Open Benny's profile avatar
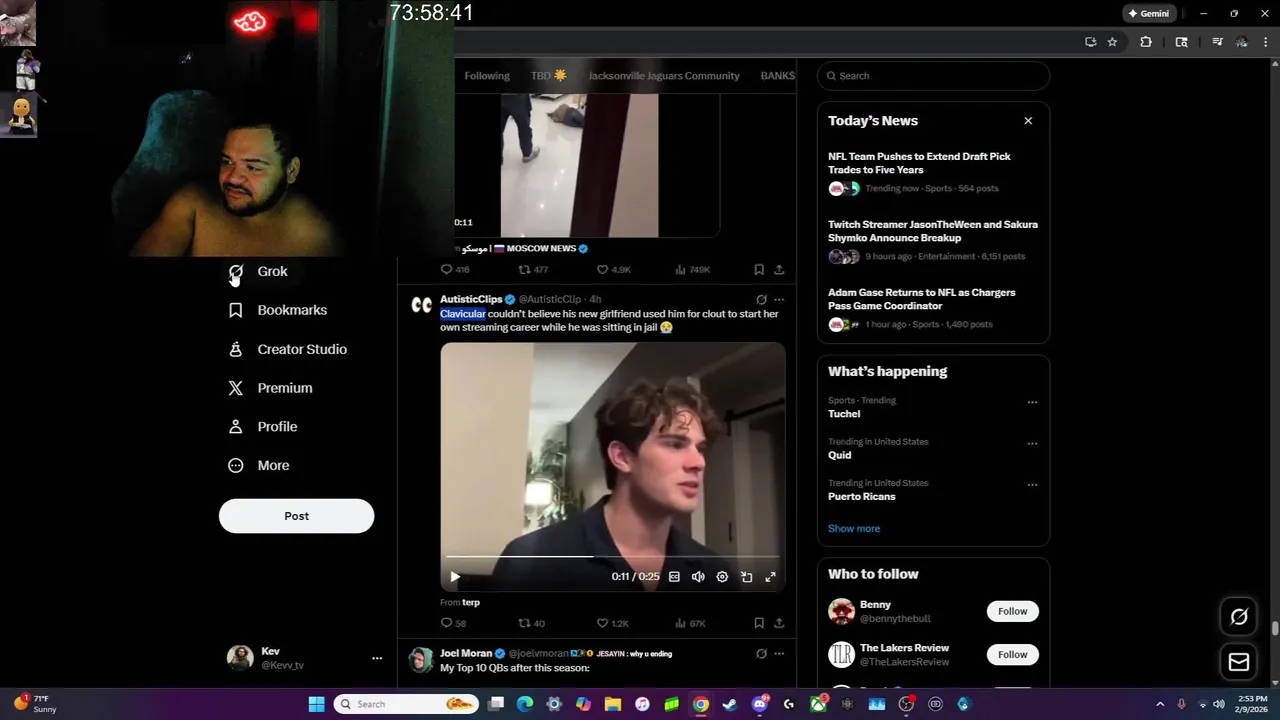 pyautogui.click(x=842, y=611)
